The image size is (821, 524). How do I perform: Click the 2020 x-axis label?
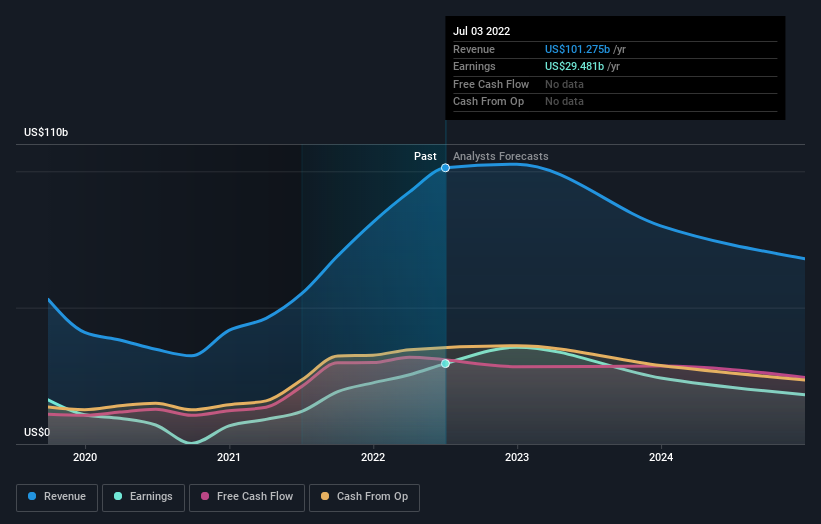[85, 458]
